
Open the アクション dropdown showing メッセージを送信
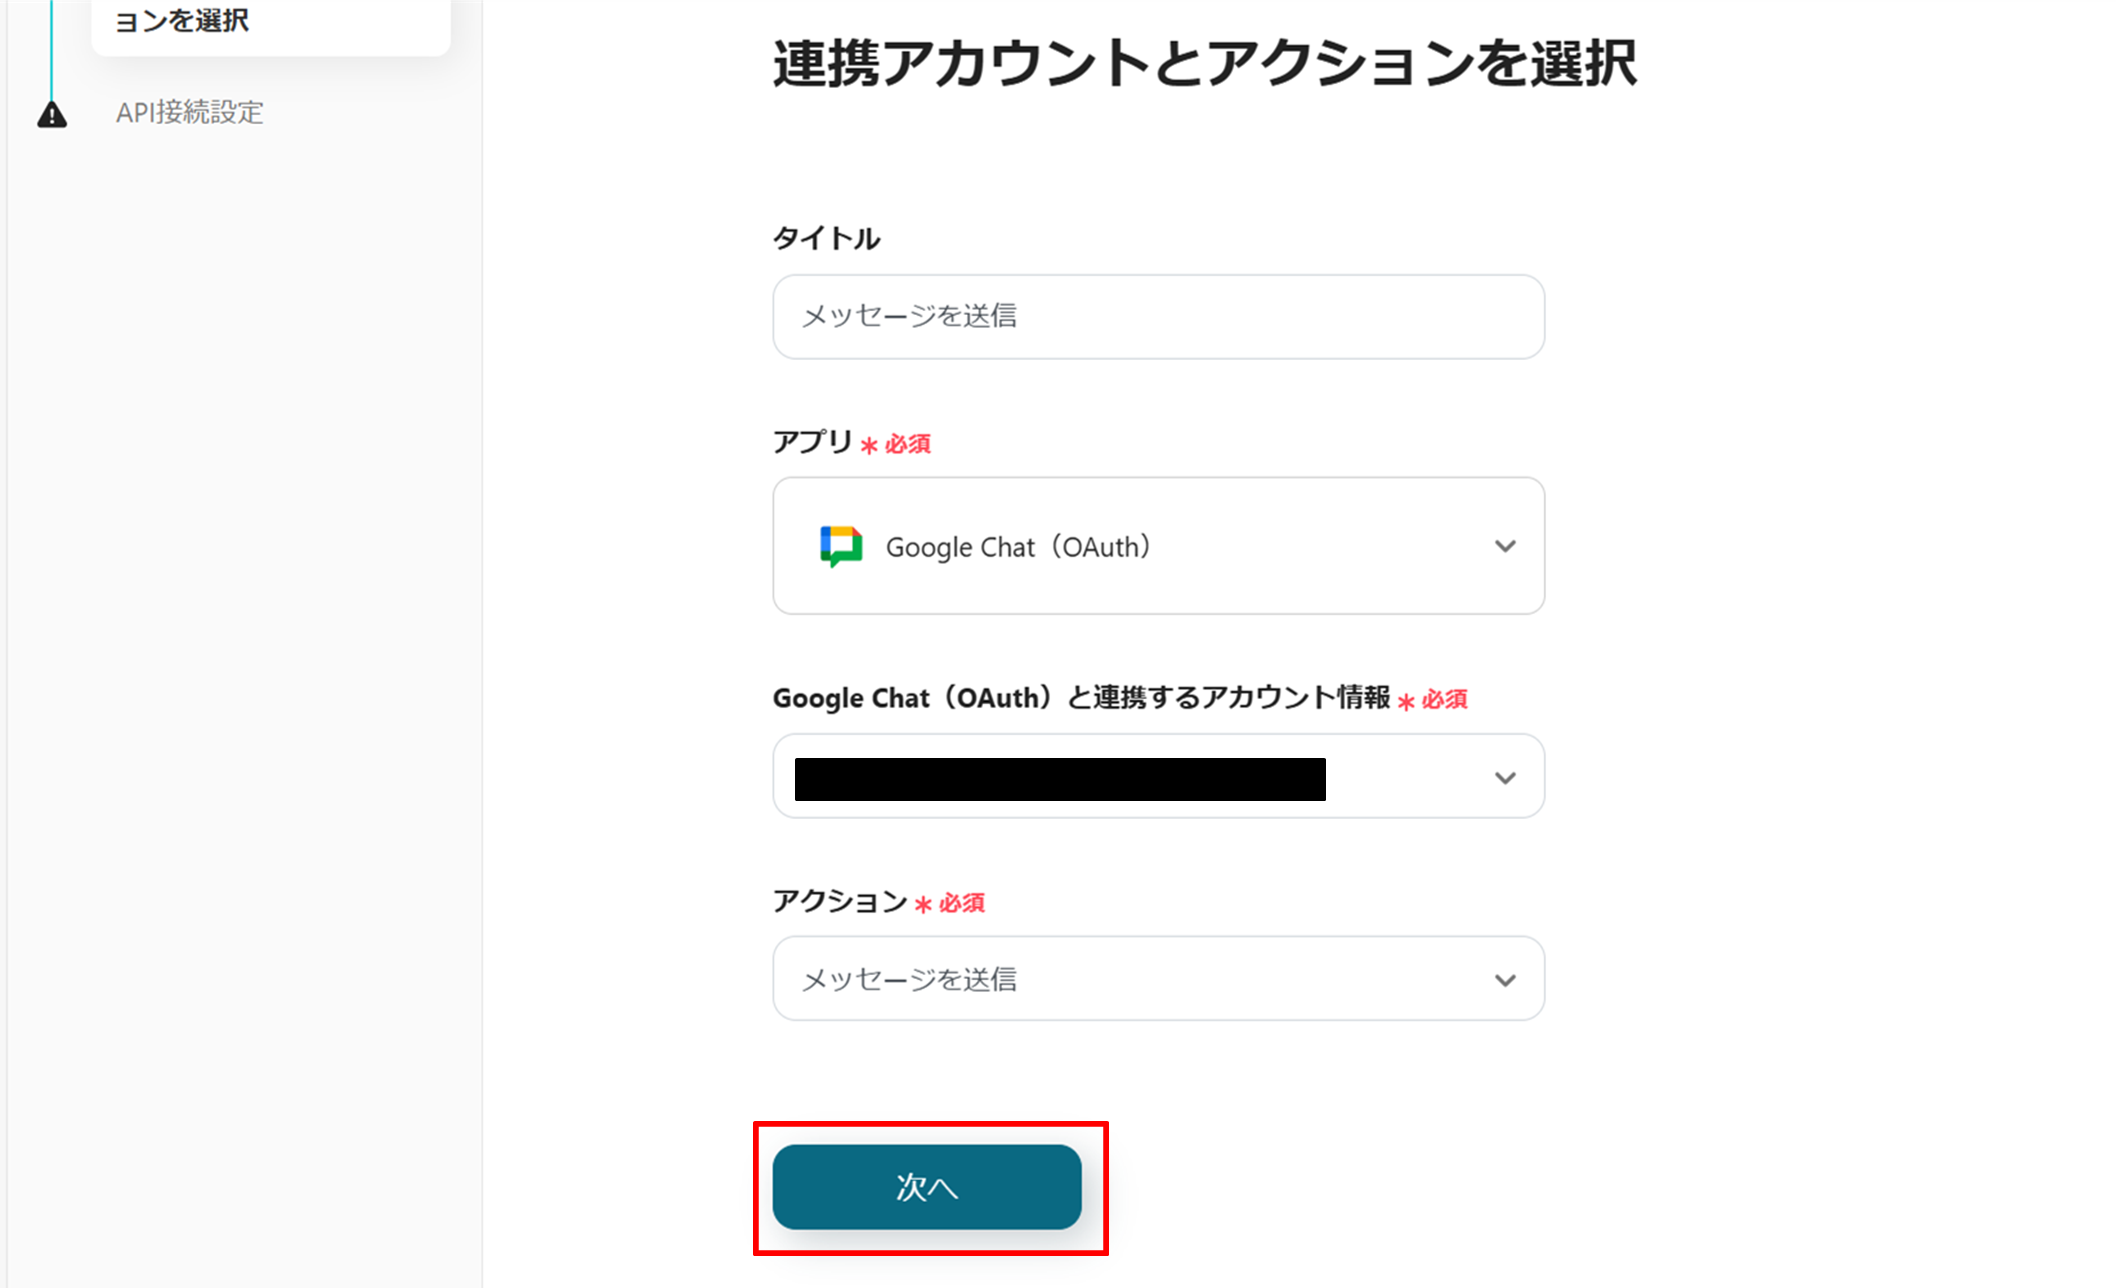click(1158, 978)
